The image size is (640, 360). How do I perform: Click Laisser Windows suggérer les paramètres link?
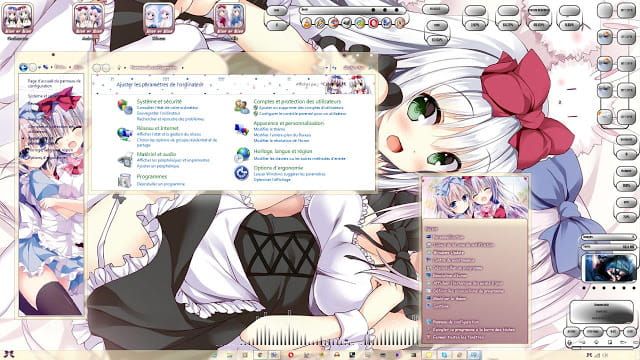[x=289, y=174]
